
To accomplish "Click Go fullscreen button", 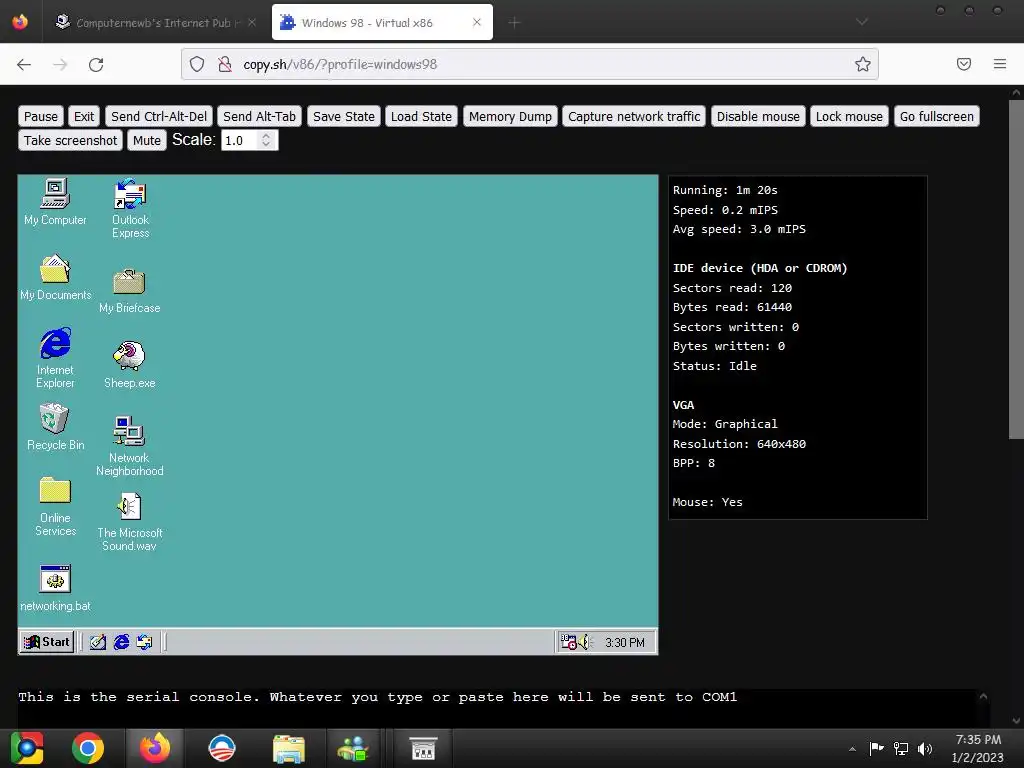I will [936, 116].
